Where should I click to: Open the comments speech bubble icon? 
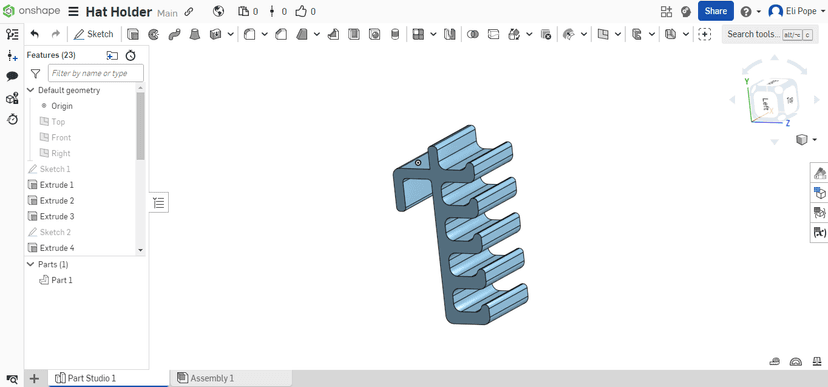click(12, 76)
